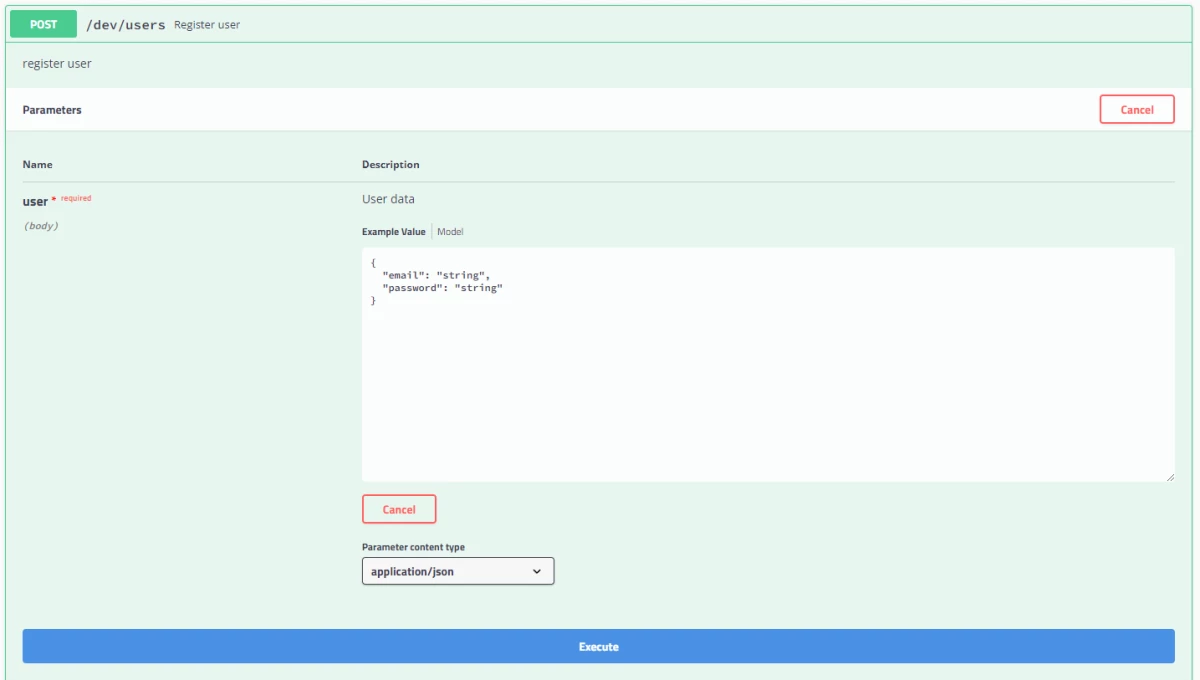Viewport: 1200px width, 680px height.
Task: Click the "email" line in JSON body
Action: pyautogui.click(x=436, y=275)
